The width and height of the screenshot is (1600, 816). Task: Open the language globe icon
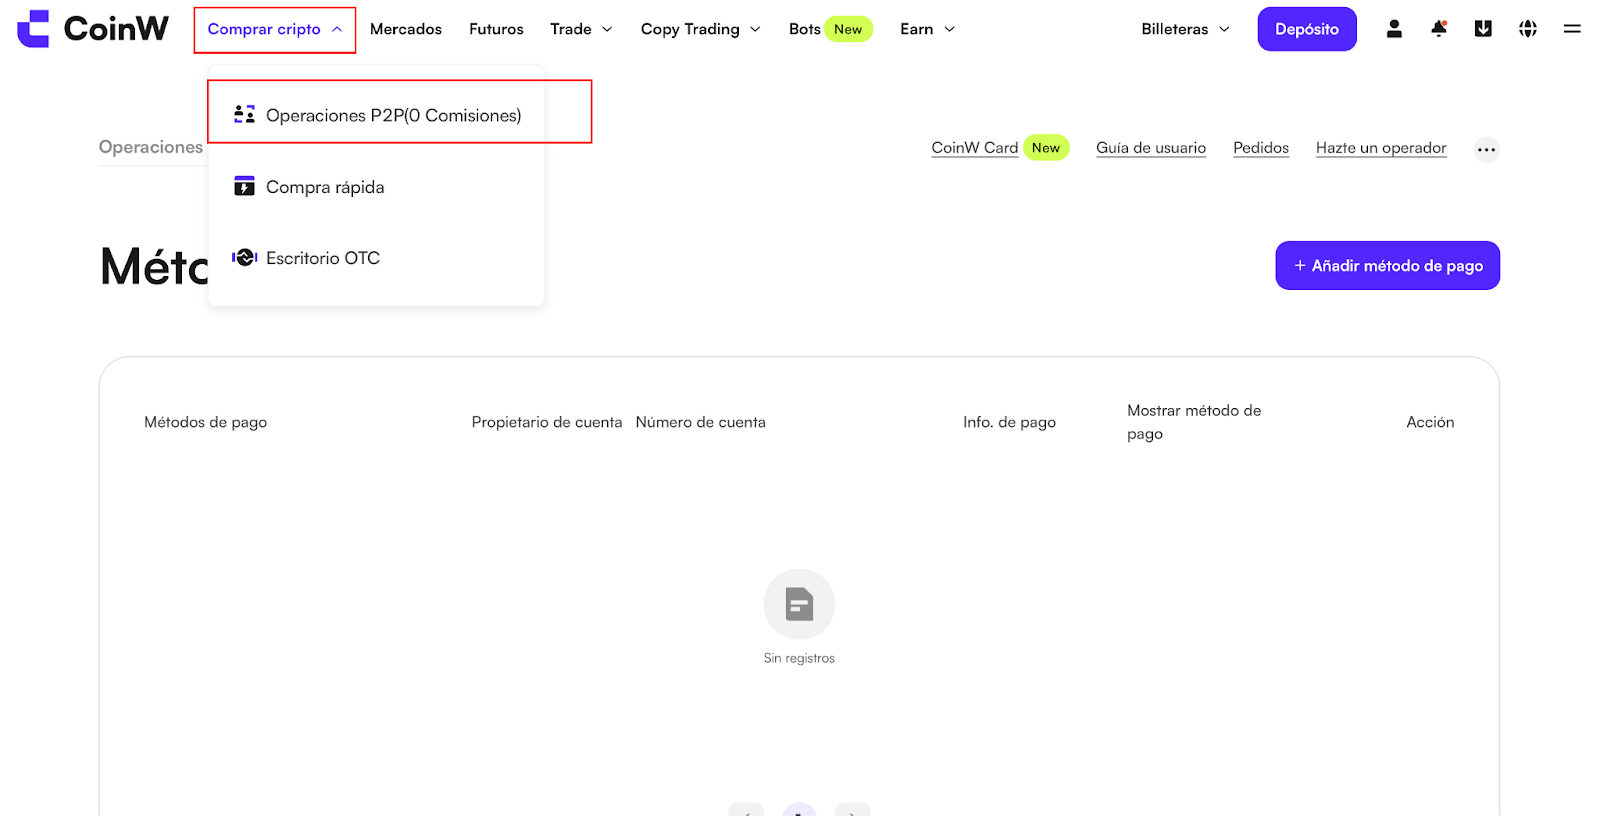(1528, 29)
